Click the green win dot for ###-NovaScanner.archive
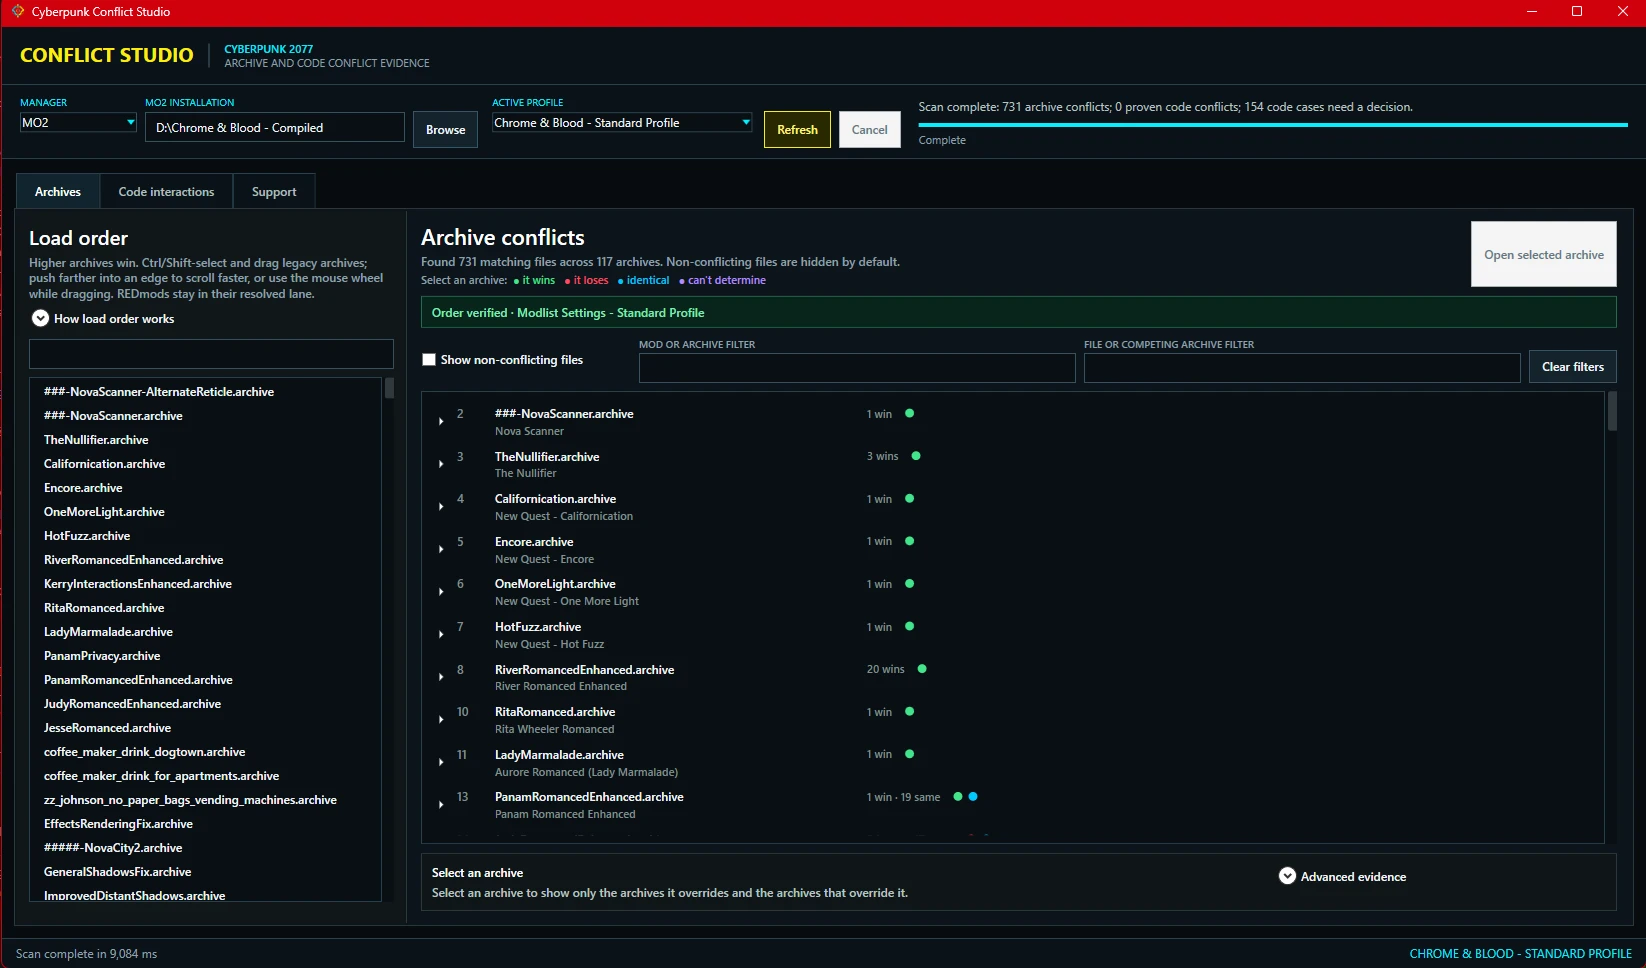Screen dimensions: 1646x968 point(910,413)
